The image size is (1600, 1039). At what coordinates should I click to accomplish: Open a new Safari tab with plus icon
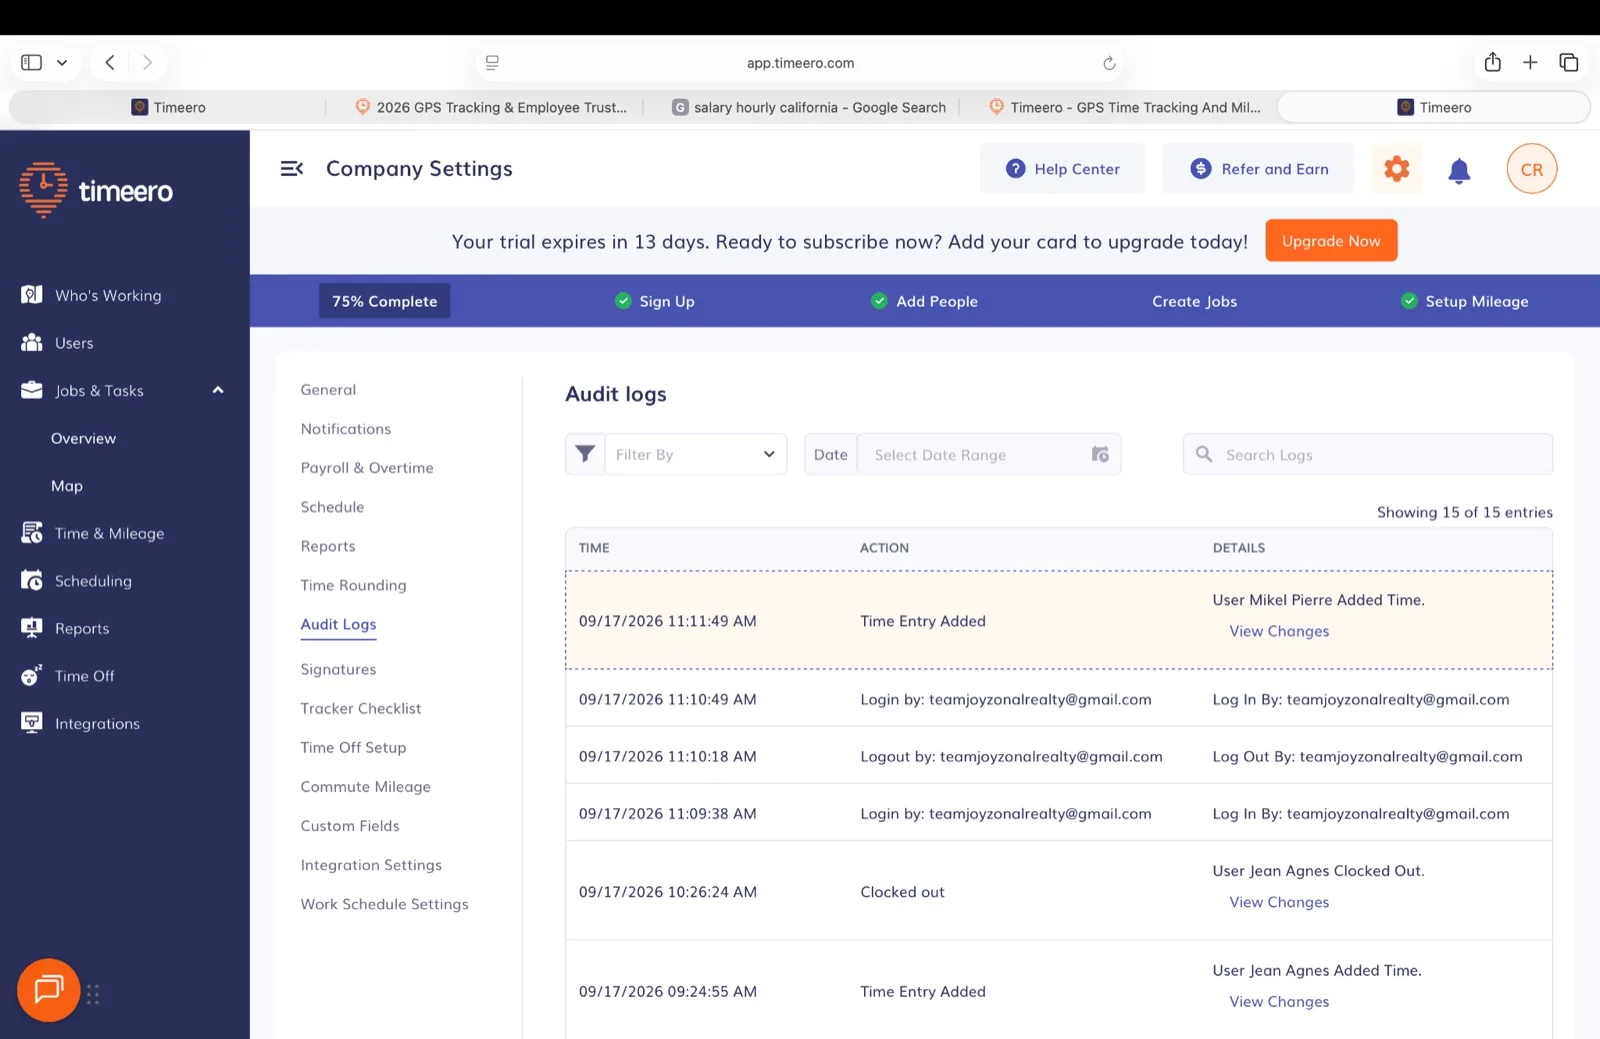coord(1530,62)
